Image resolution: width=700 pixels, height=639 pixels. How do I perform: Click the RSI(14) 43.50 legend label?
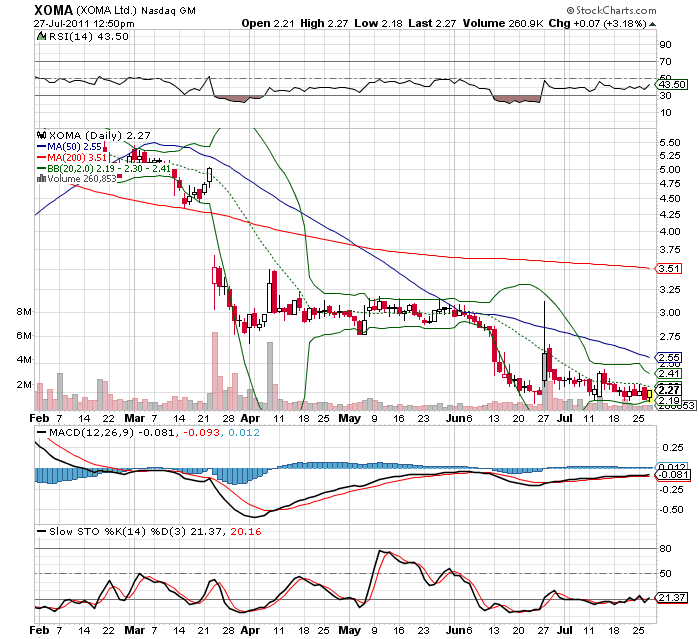coord(88,37)
